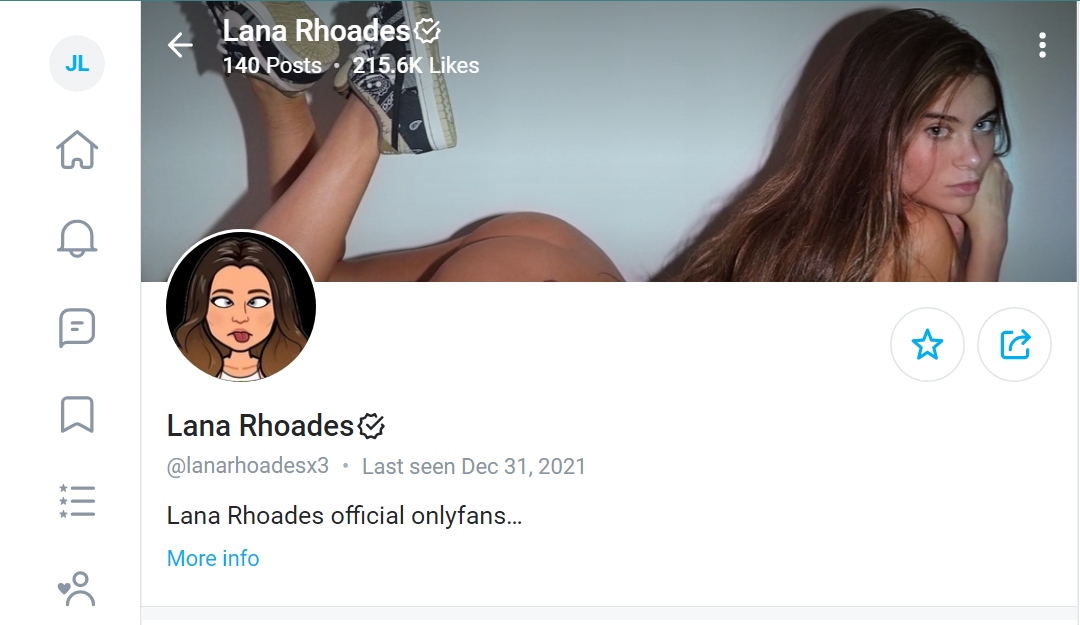
Task: Click the truncated bio text line
Action: 344,515
